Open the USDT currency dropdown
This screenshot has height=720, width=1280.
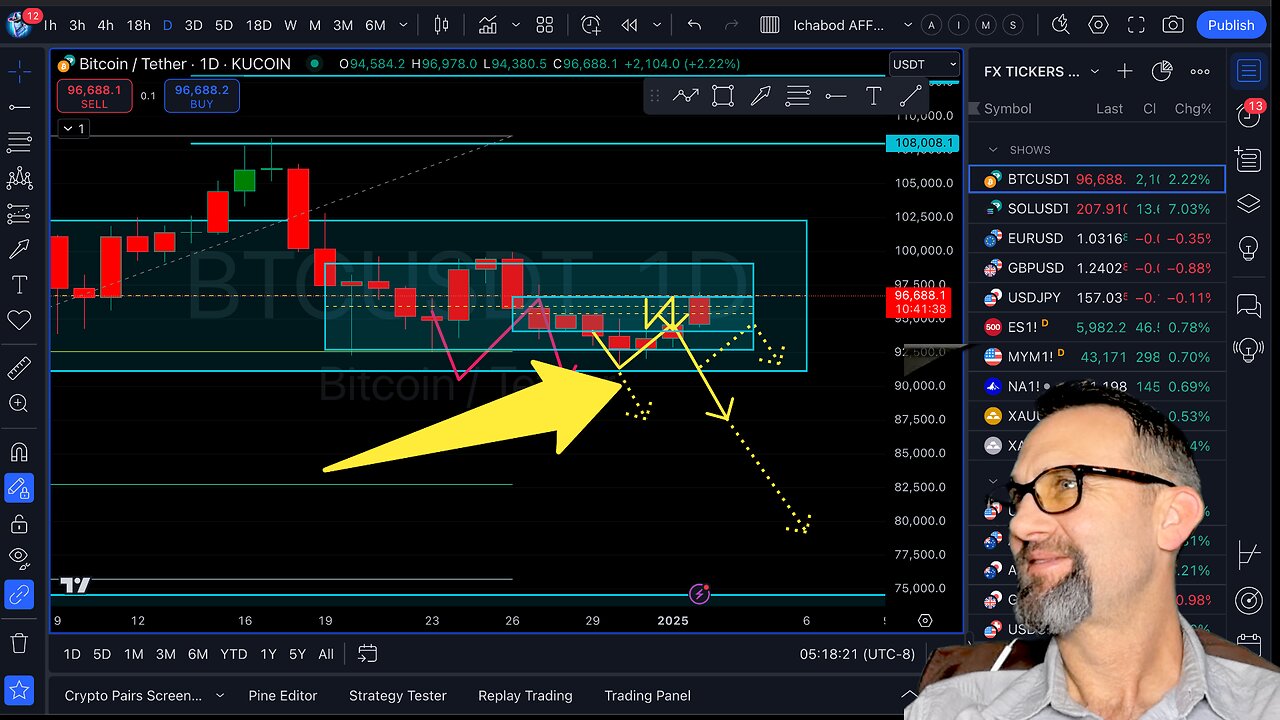[x=924, y=64]
